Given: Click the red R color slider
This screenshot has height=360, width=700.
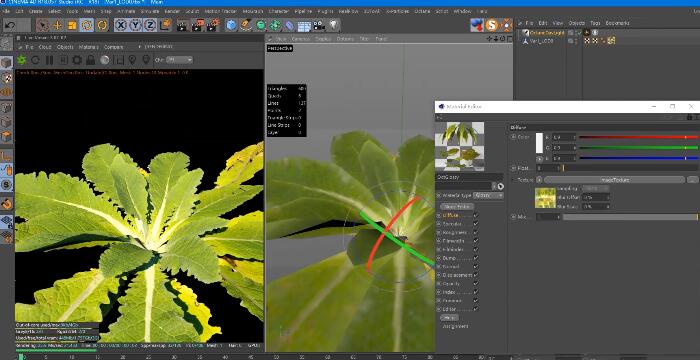Looking at the screenshot, I should click(x=638, y=137).
